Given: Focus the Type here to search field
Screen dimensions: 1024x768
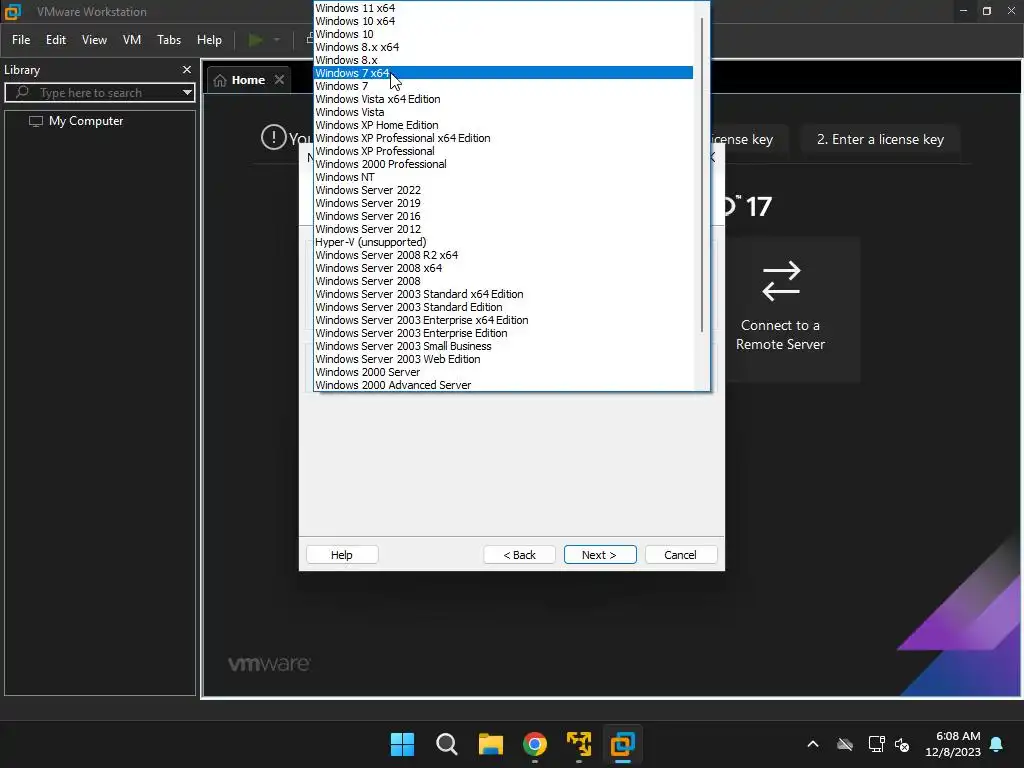Looking at the screenshot, I should click(x=99, y=93).
